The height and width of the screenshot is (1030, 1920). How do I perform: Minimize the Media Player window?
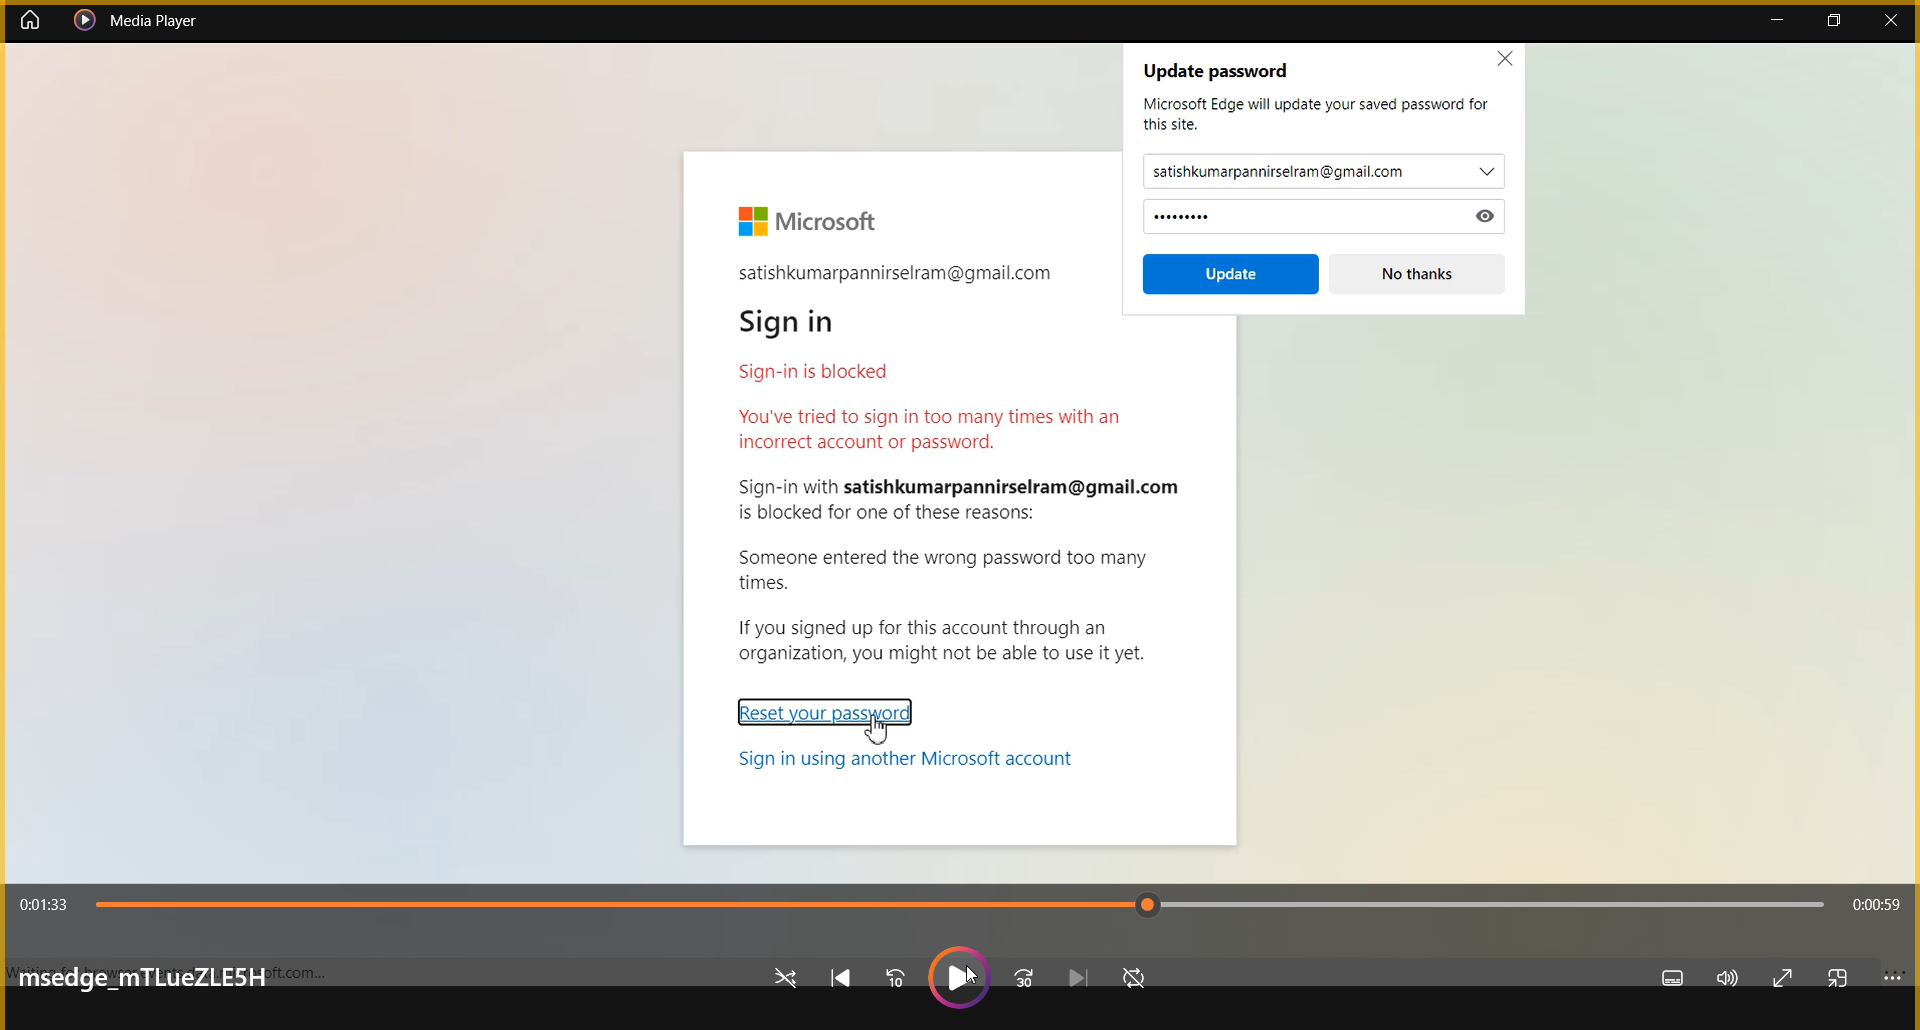1777,20
